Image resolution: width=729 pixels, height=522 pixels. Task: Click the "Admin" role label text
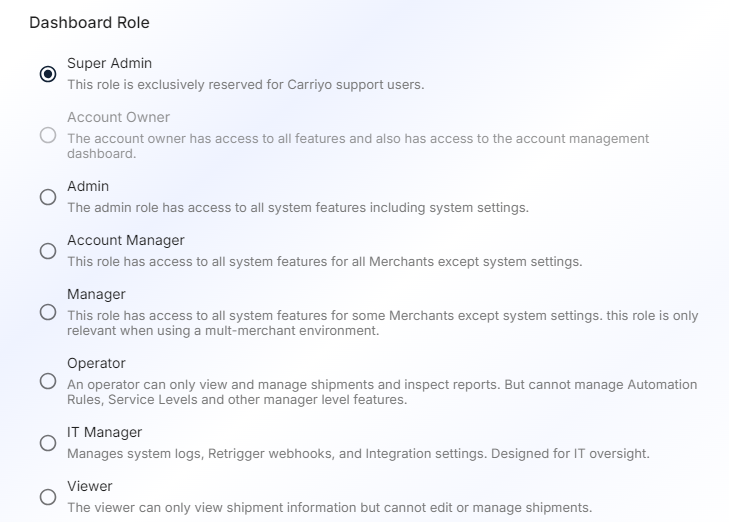[x=88, y=187]
